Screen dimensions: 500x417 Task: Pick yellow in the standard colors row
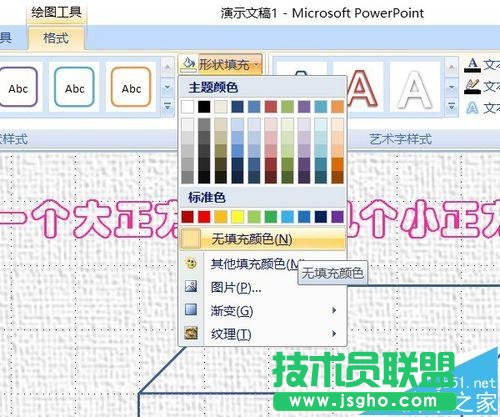pos(238,217)
